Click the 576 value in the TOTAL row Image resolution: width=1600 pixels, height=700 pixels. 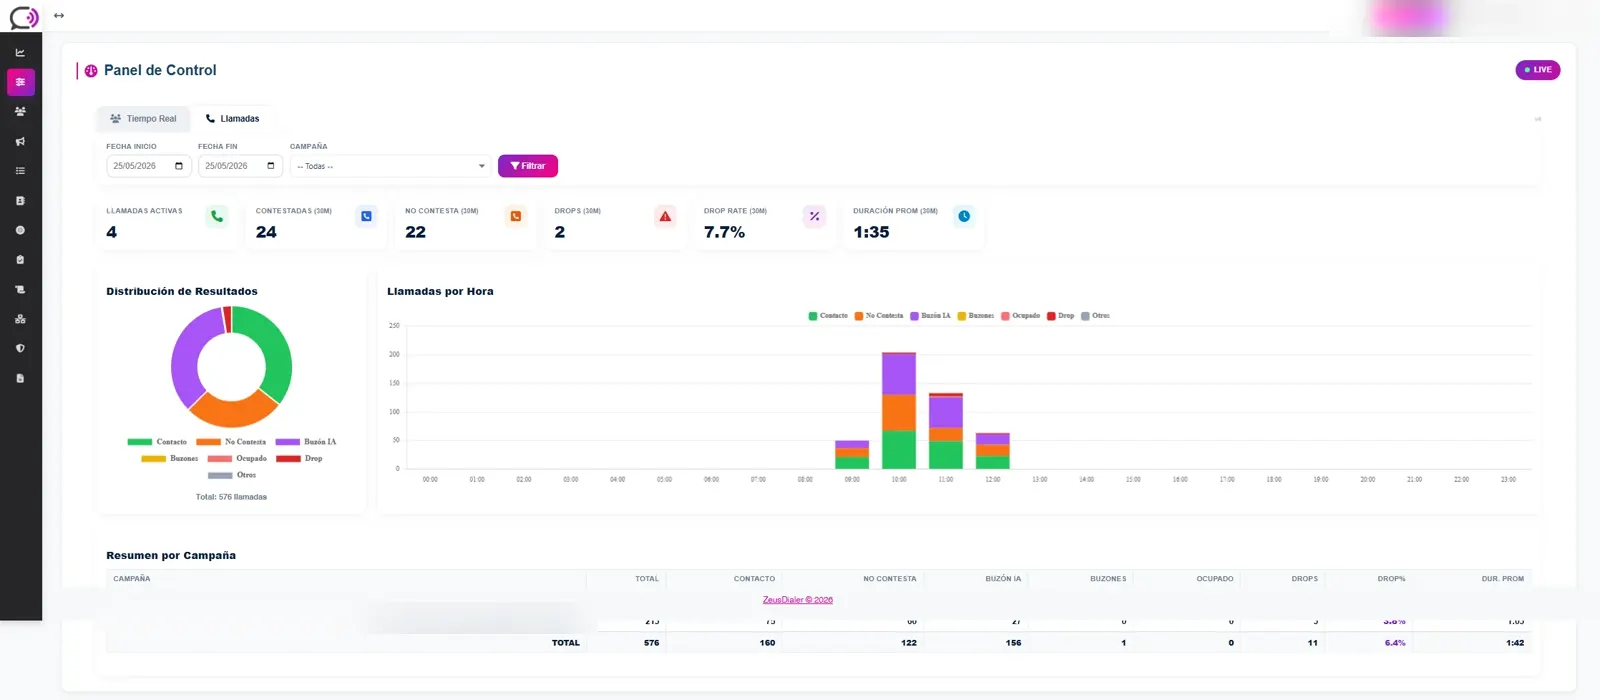click(651, 643)
